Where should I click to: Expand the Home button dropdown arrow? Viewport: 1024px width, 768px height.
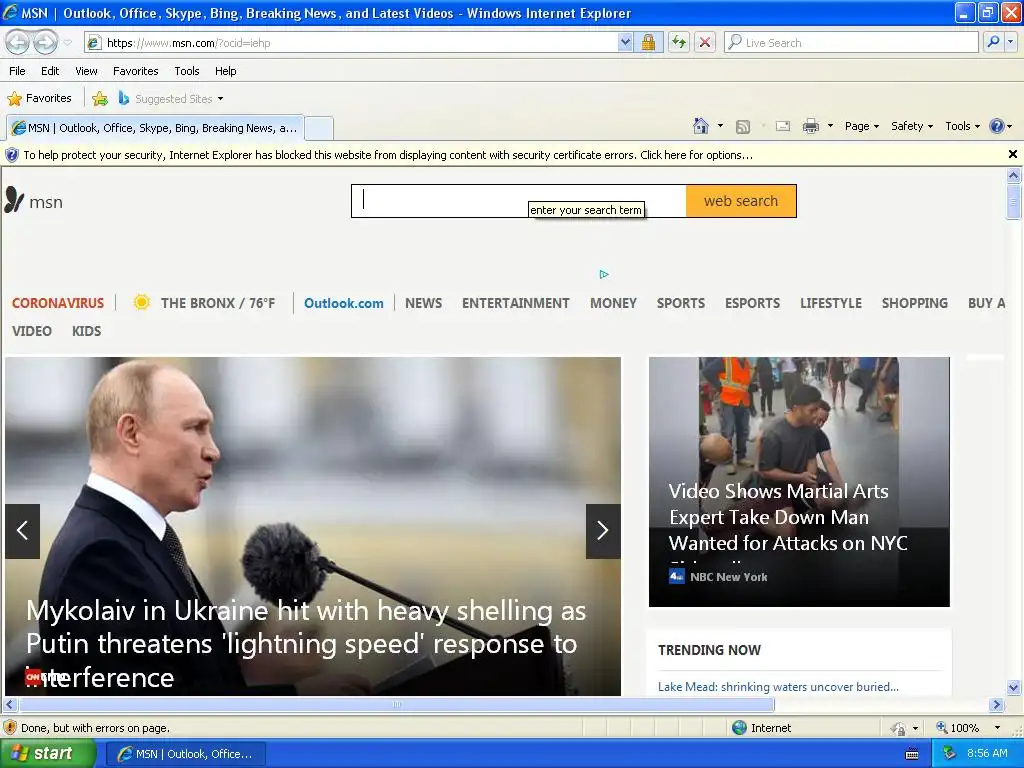[720, 126]
